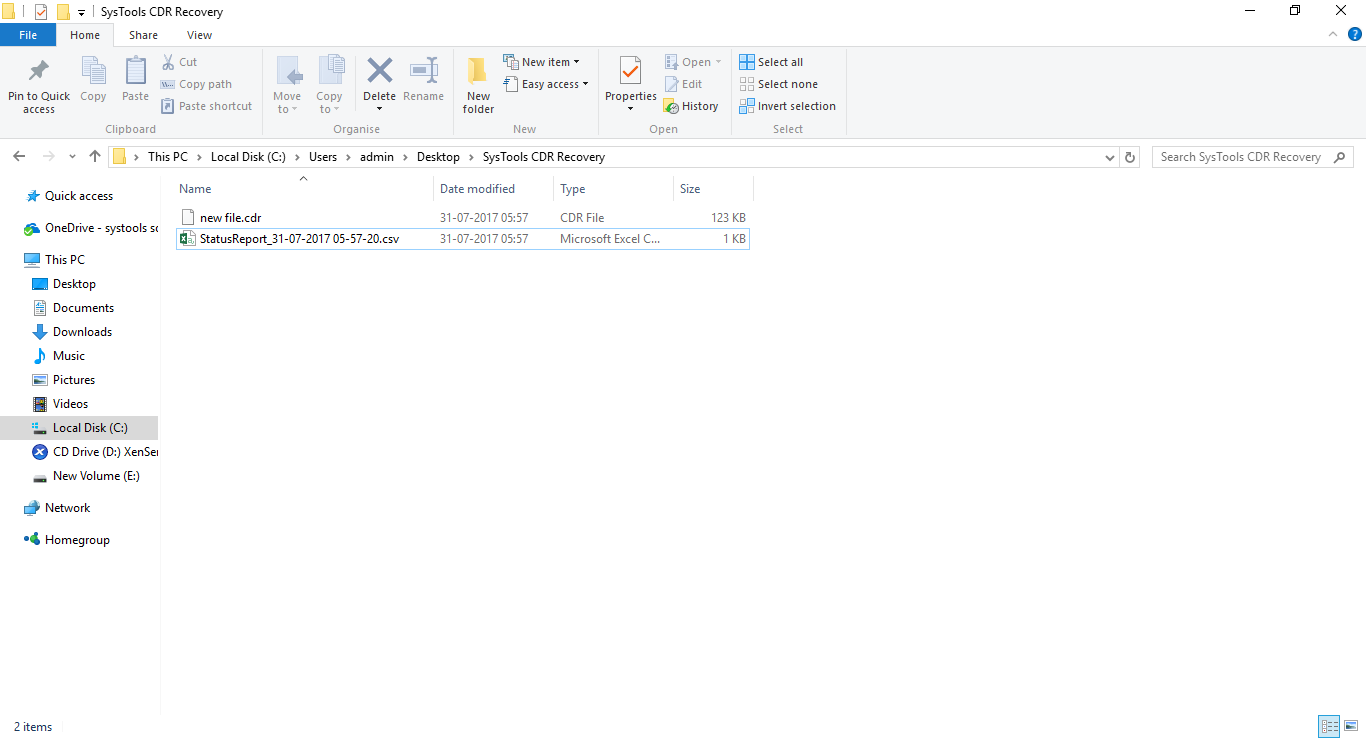This screenshot has height=738, width=1366.
Task: Open recent locations dropdown arrow
Action: coord(72,157)
